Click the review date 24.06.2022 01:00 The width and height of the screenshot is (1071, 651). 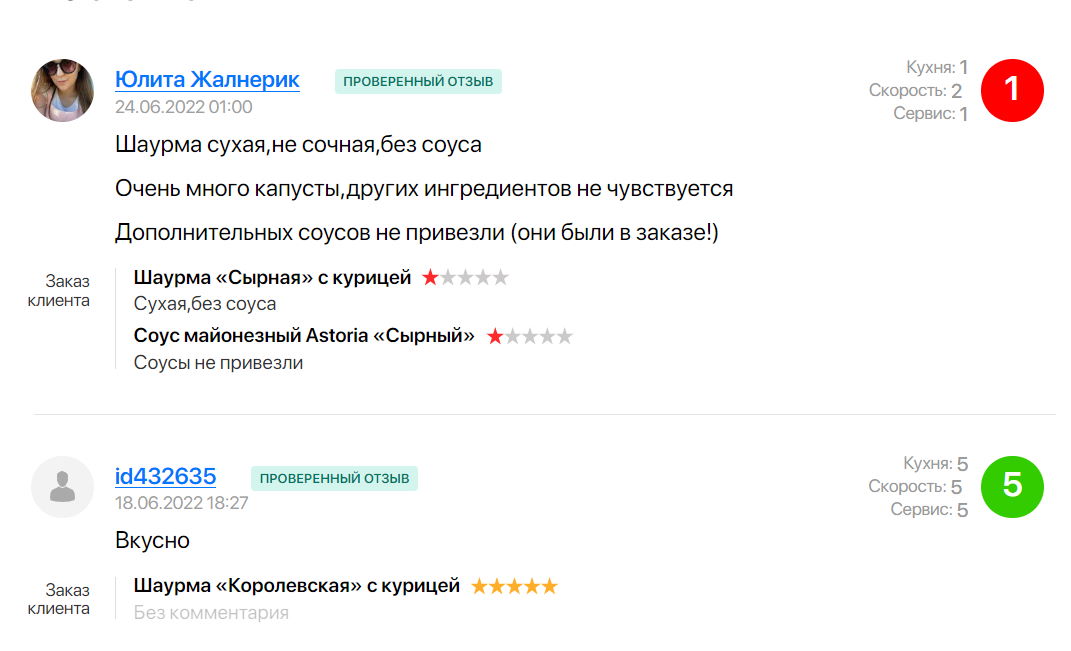(183, 107)
